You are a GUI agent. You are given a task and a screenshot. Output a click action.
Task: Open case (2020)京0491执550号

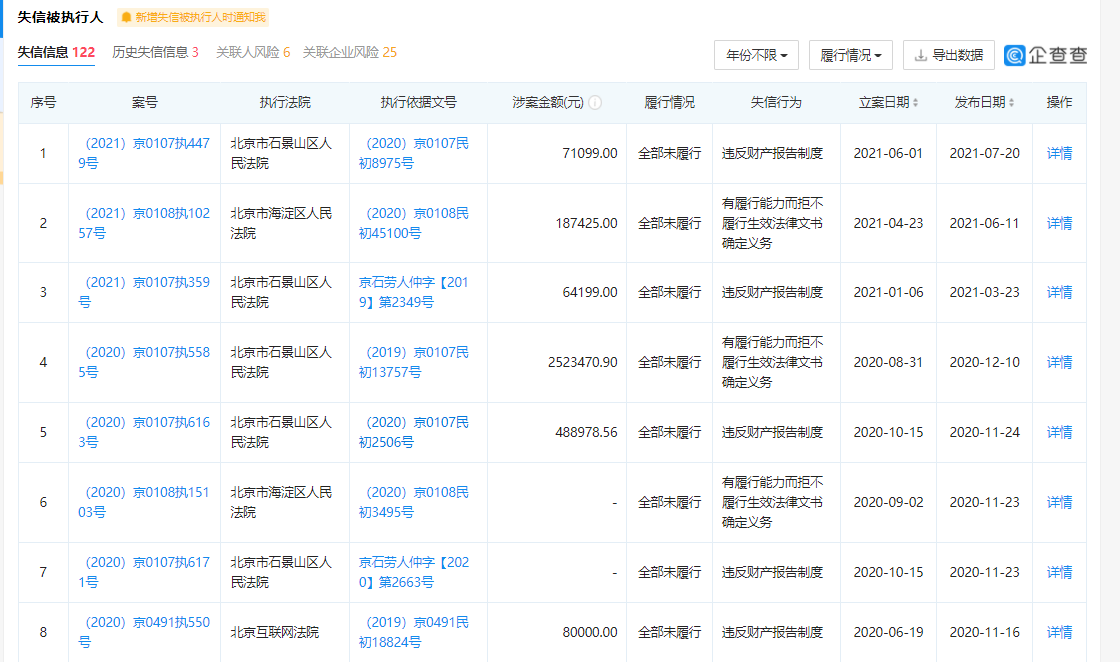click(144, 632)
